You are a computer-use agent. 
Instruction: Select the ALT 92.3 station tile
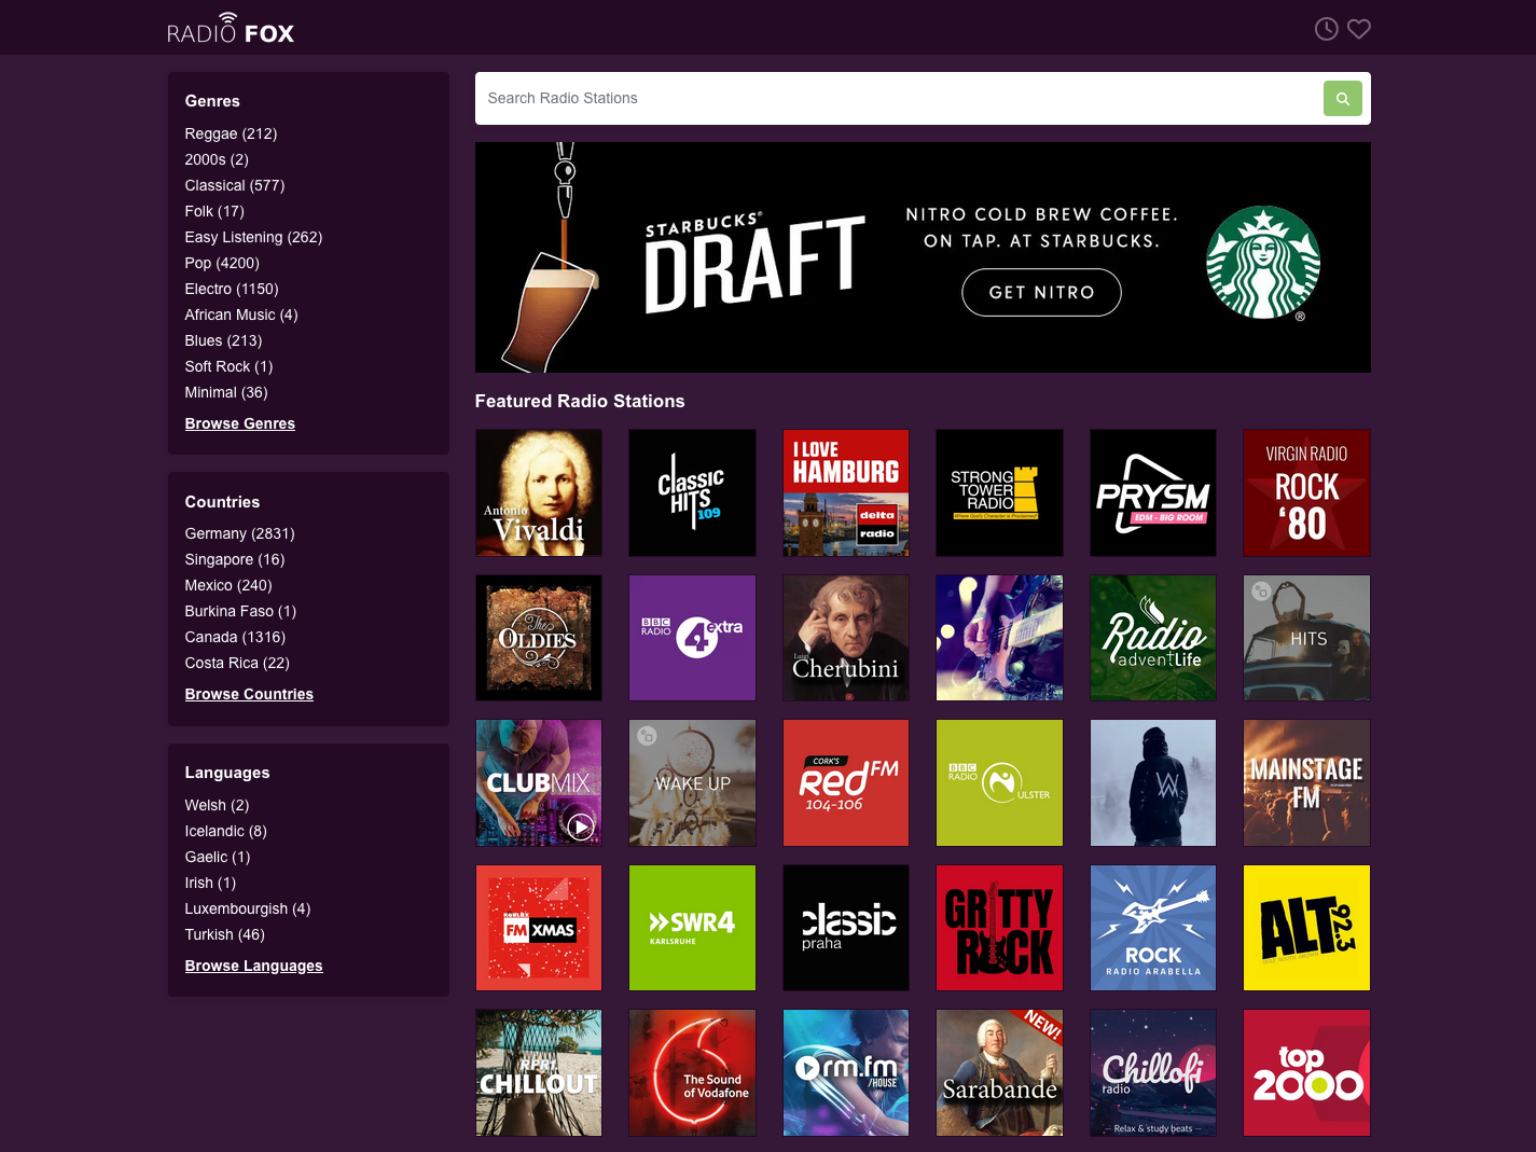(x=1306, y=927)
